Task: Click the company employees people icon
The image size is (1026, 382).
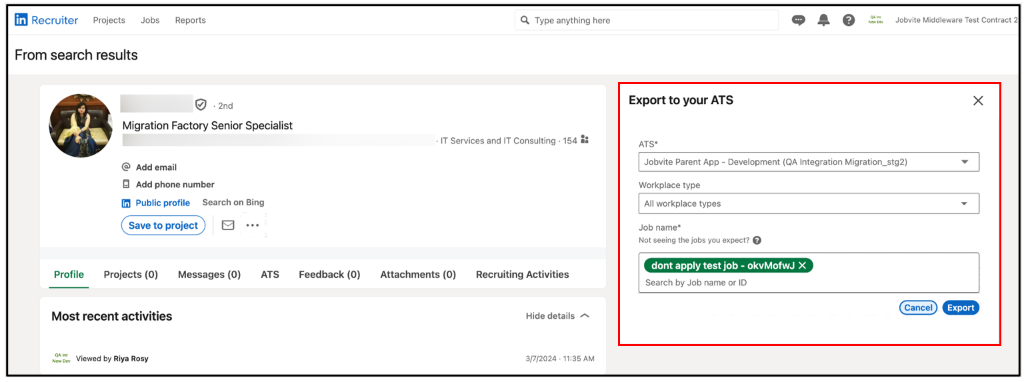Action: 584,139
